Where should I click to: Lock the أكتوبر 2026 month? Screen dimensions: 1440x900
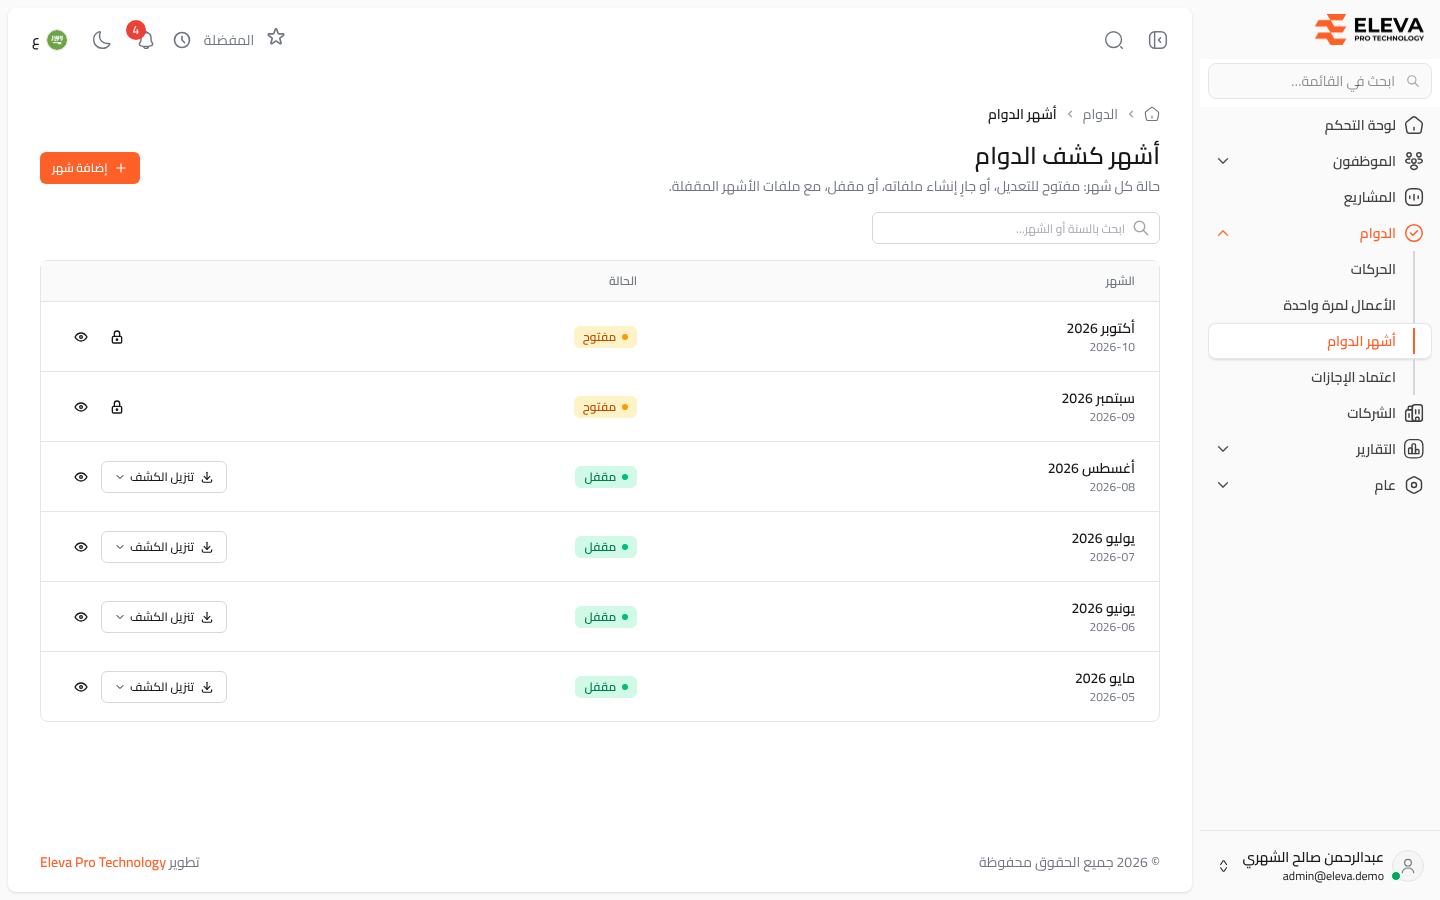117,337
